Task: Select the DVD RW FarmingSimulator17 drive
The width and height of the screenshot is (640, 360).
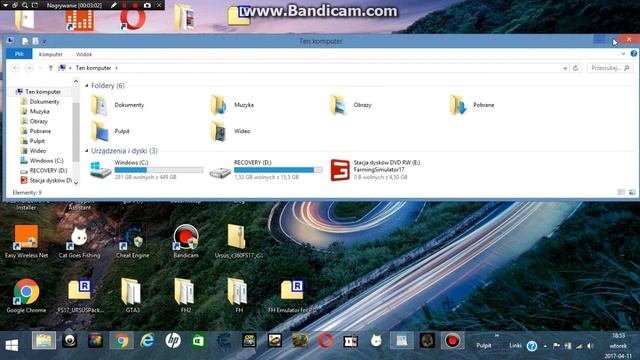Action: tap(376, 170)
